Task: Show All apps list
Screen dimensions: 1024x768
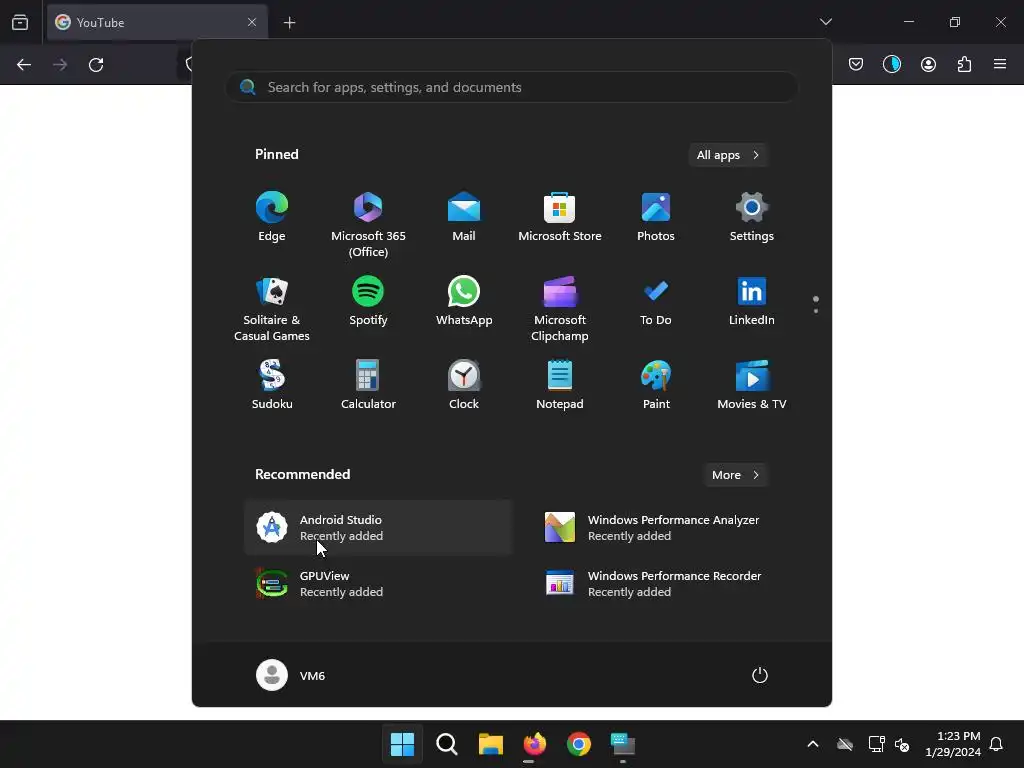Action: tap(728, 155)
